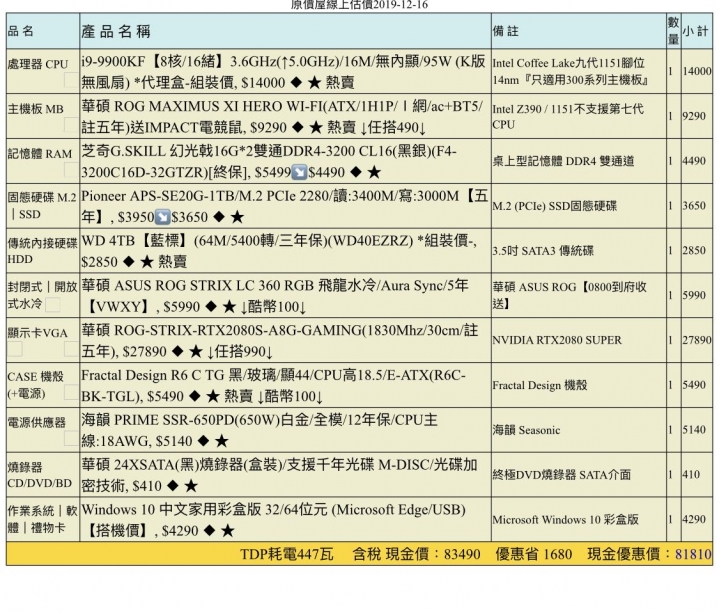Click the 小計 column header
720x613 pixels.
point(695,31)
